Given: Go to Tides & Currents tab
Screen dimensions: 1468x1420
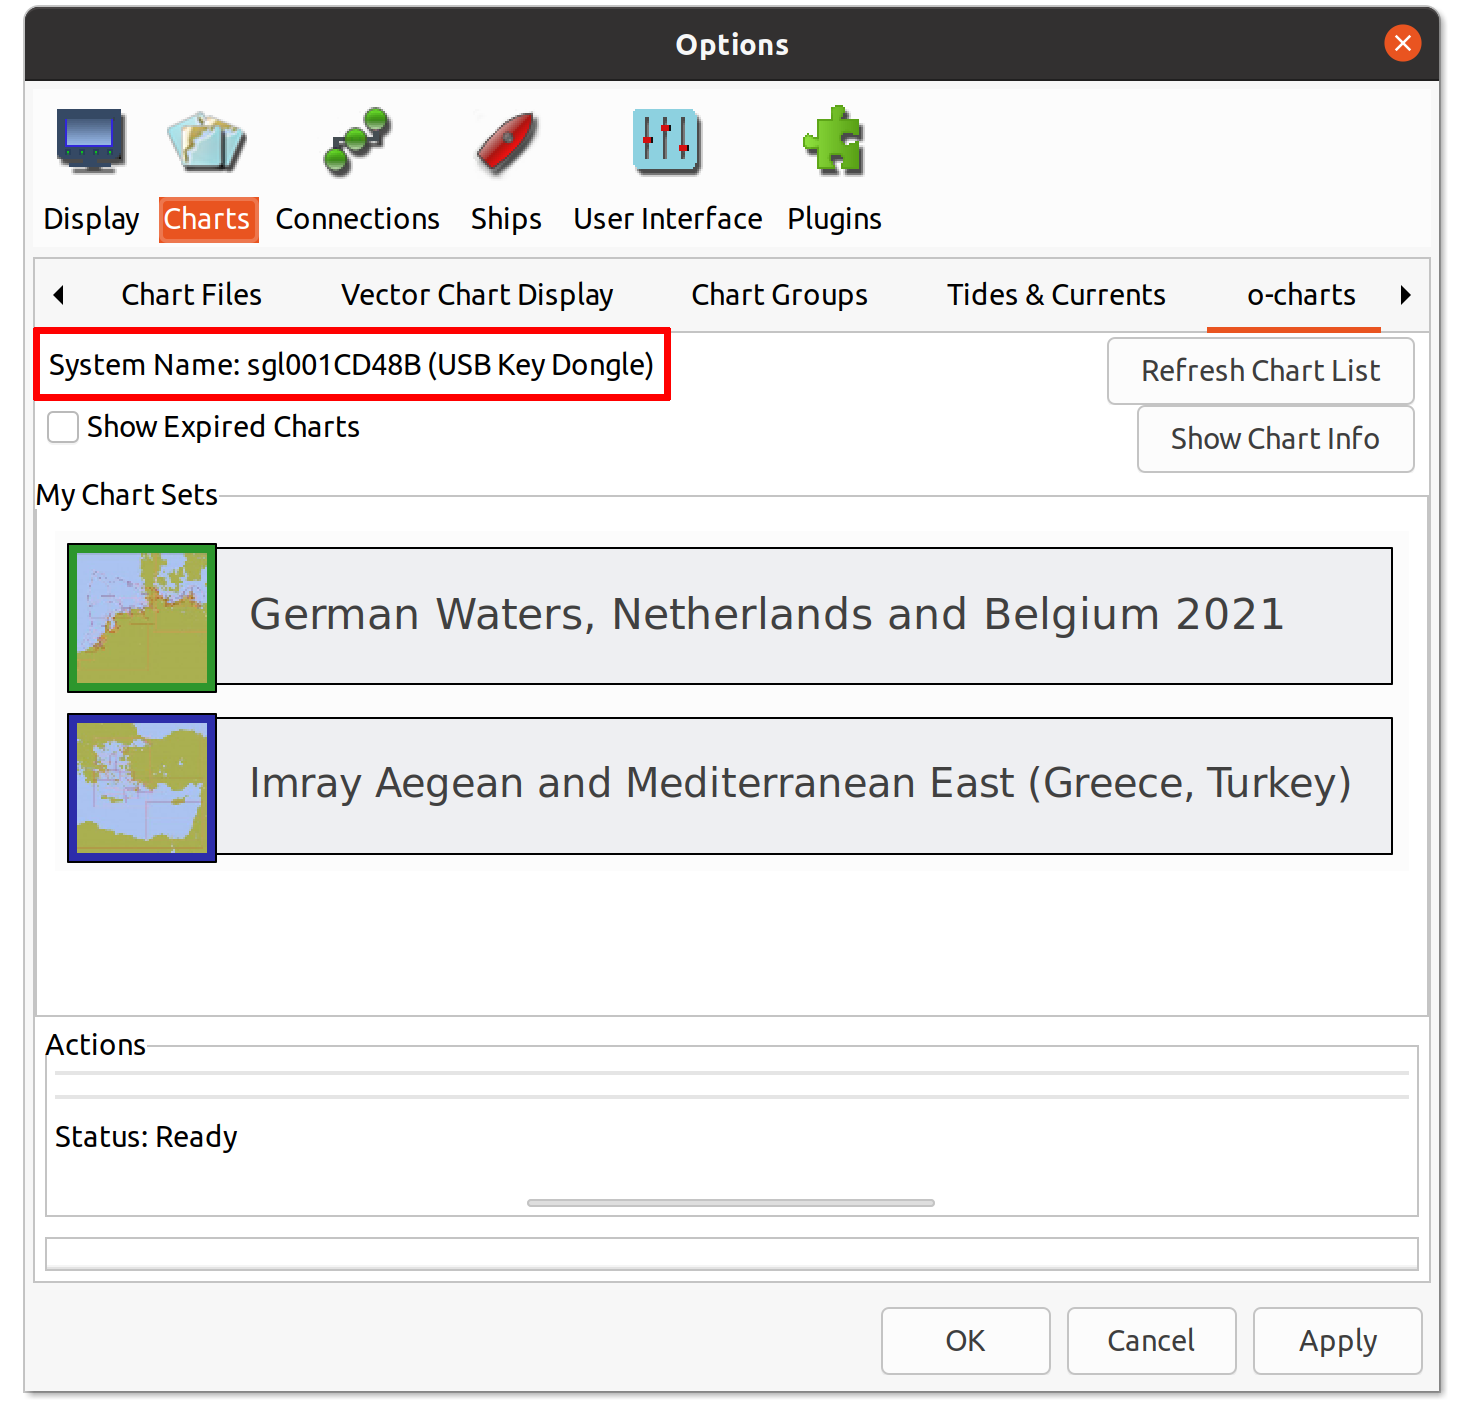Looking at the screenshot, I should coord(1056,295).
